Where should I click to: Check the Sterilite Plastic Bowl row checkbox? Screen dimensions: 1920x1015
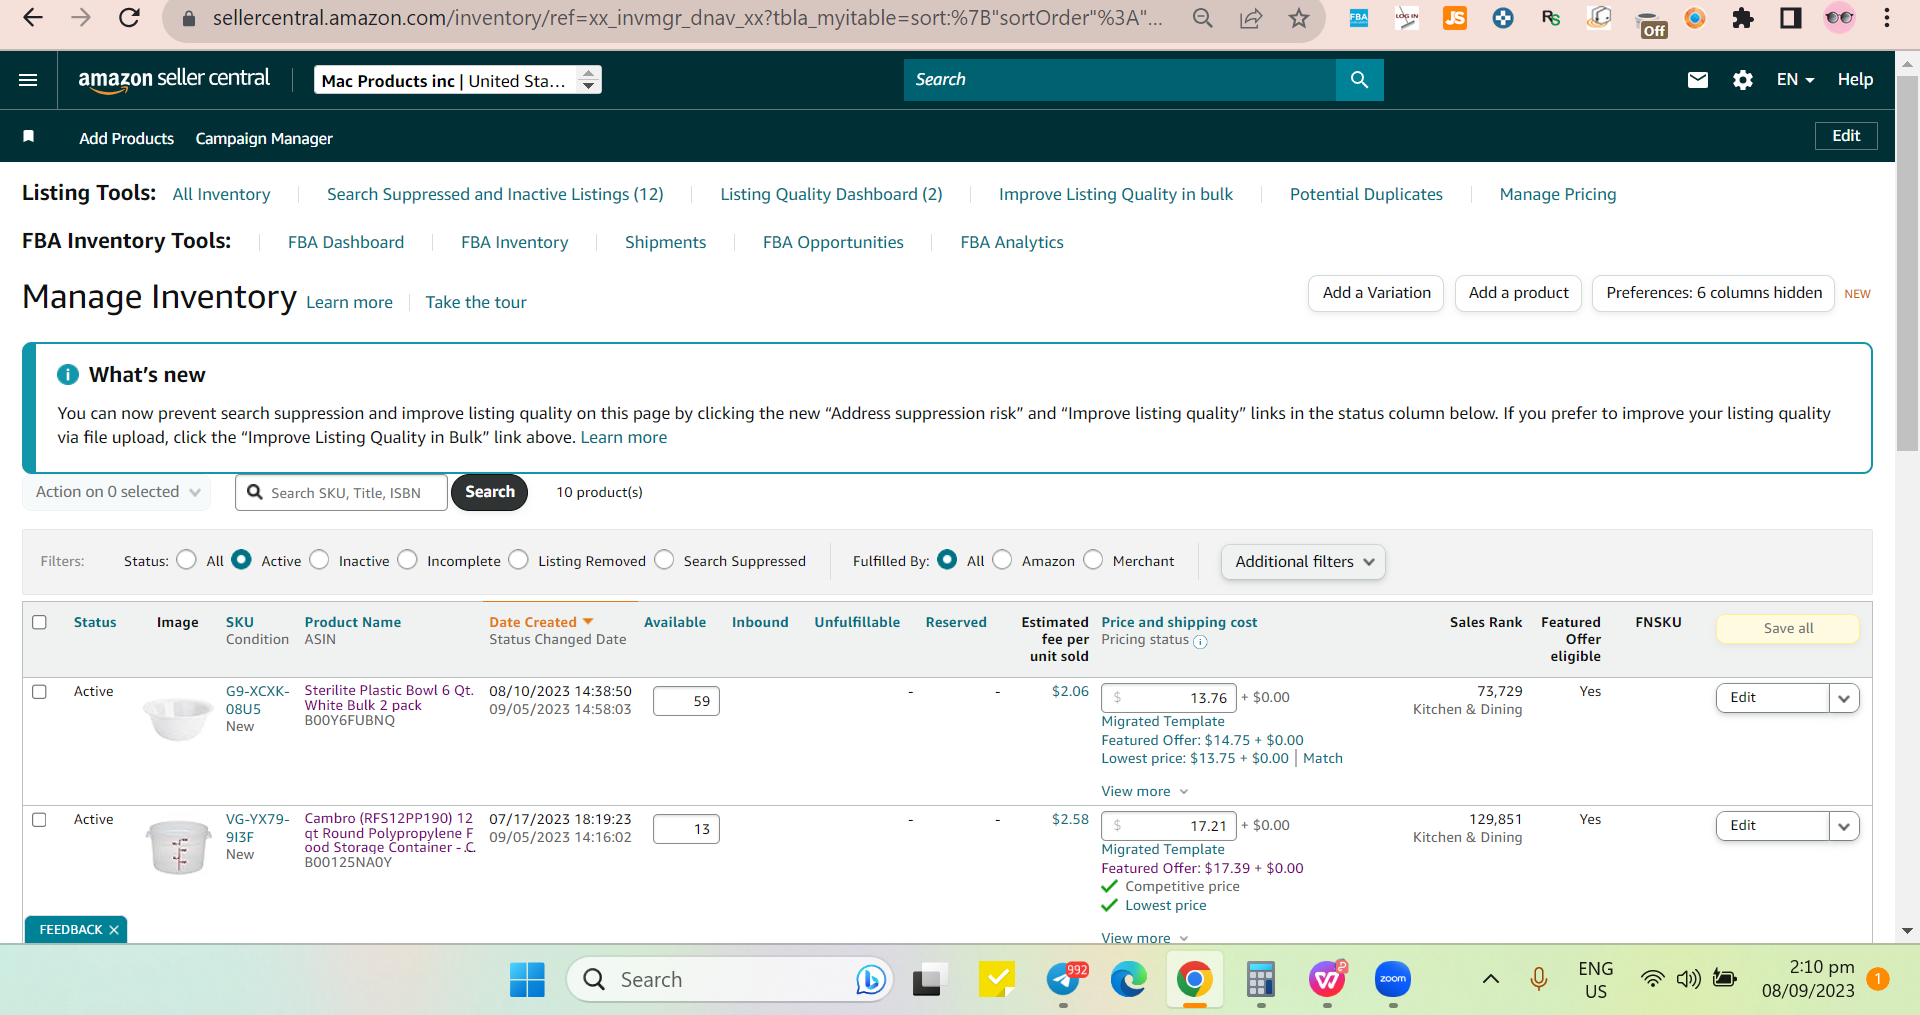click(x=40, y=692)
